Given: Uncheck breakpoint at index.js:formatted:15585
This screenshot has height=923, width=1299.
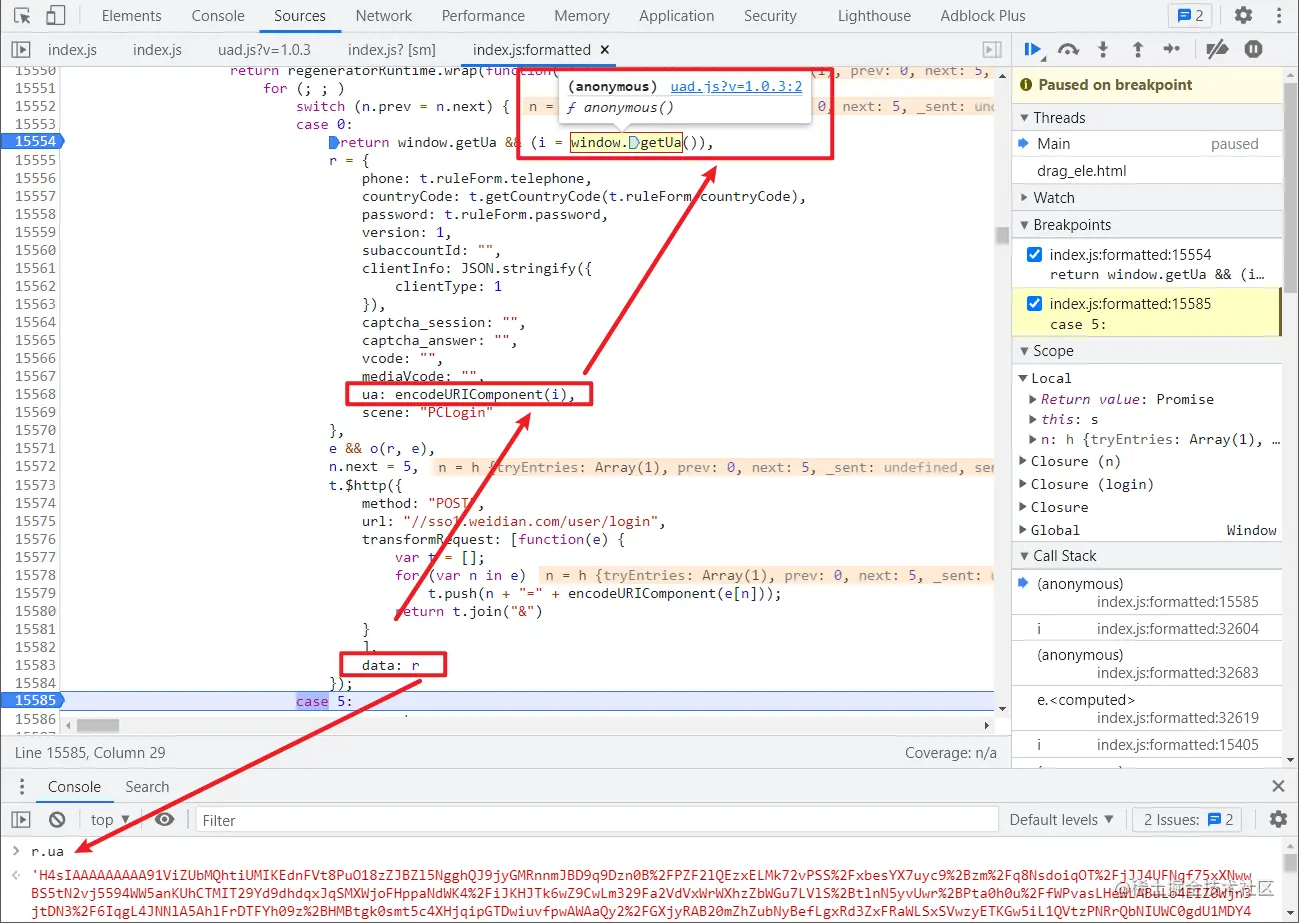Looking at the screenshot, I should [x=1034, y=304].
